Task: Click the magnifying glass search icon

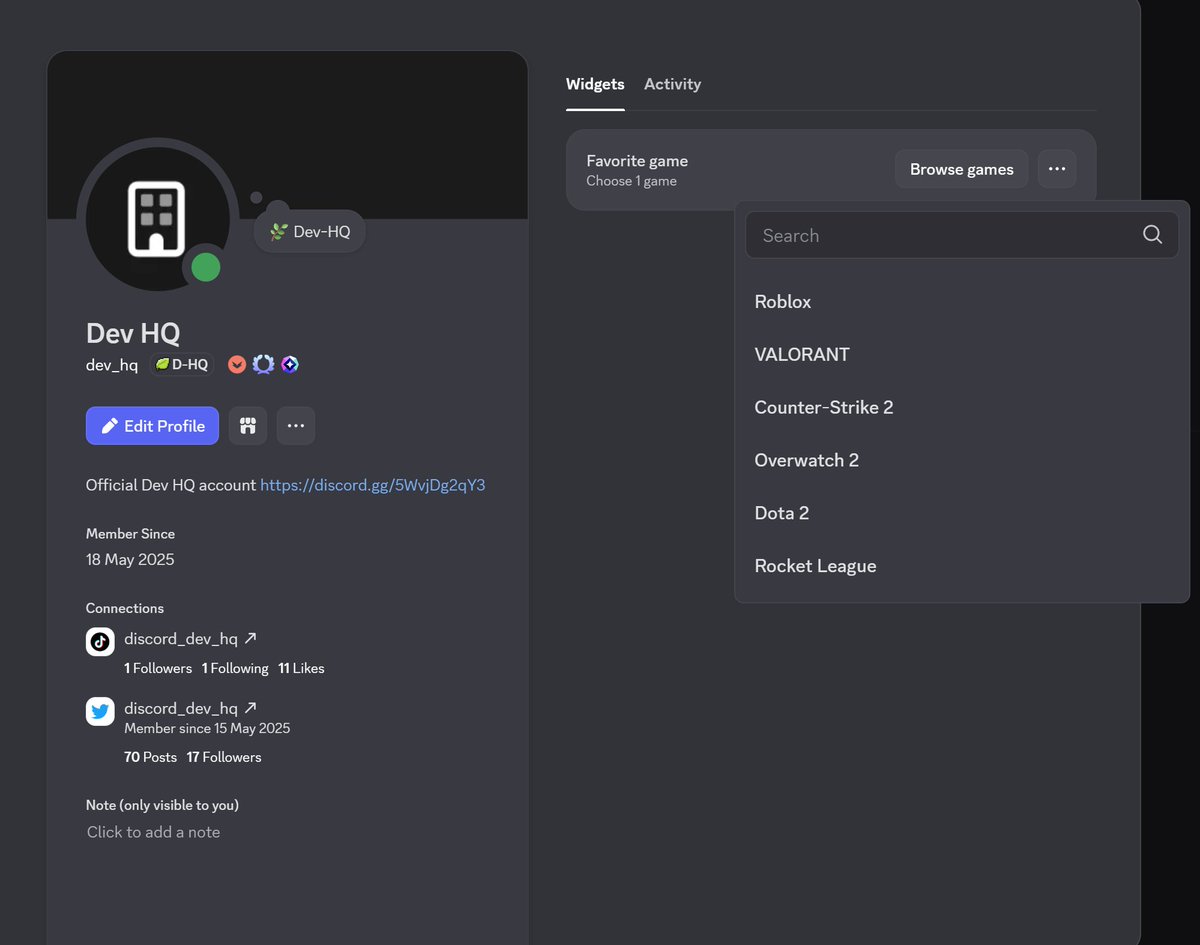Action: coord(1152,235)
